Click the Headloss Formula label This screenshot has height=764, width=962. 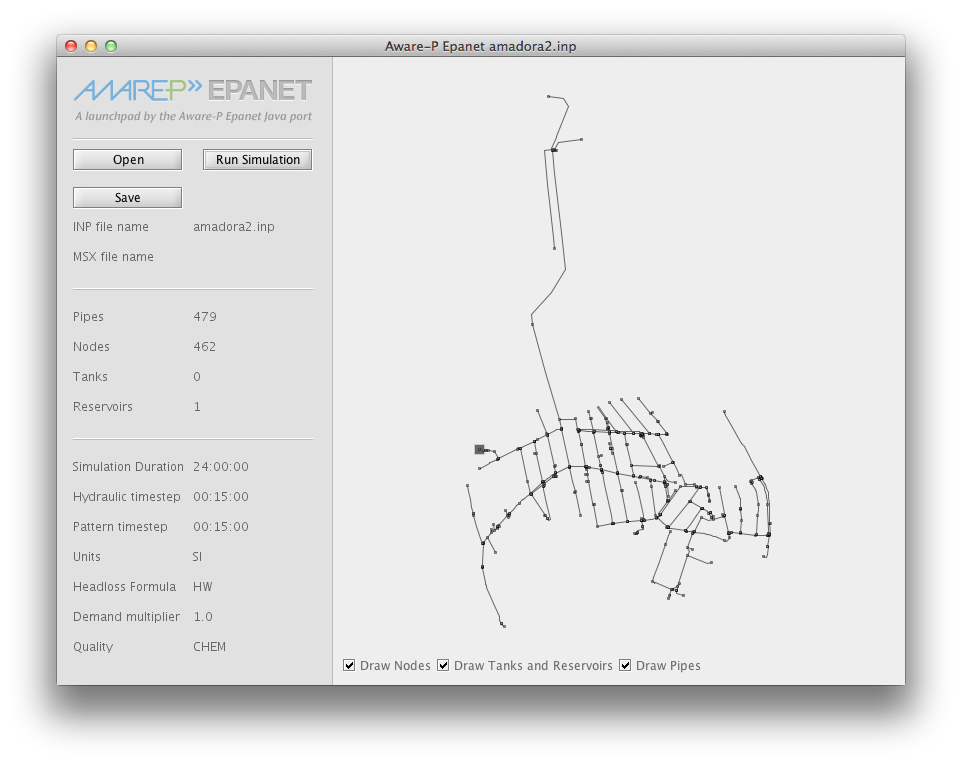(125, 587)
